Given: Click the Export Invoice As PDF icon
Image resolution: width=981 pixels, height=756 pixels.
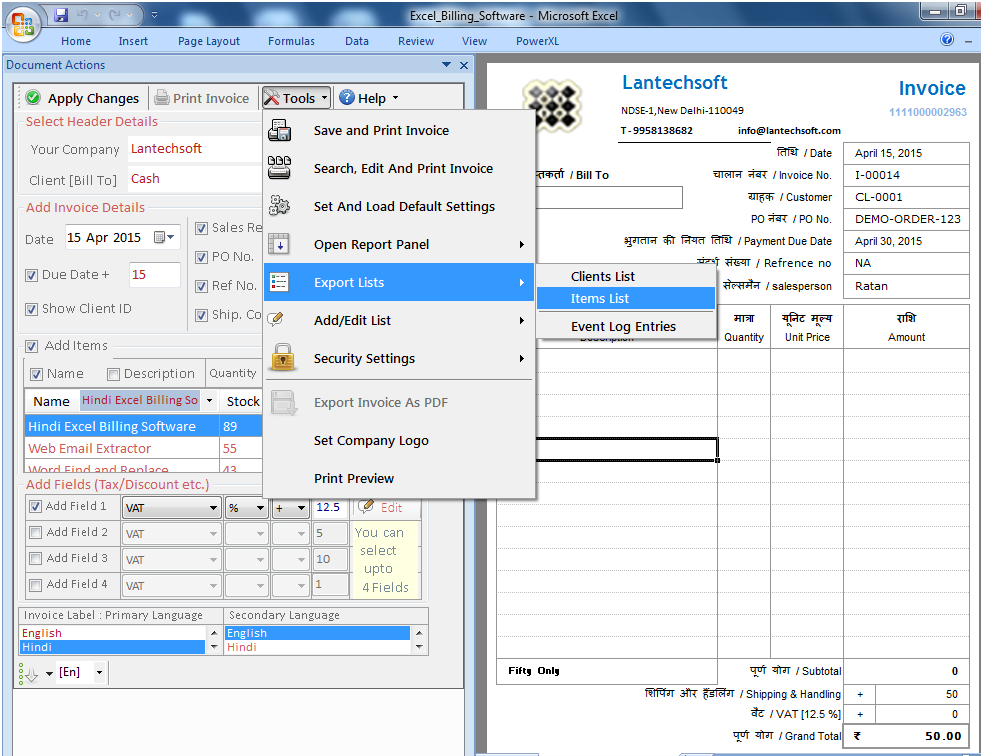Looking at the screenshot, I should click(283, 402).
